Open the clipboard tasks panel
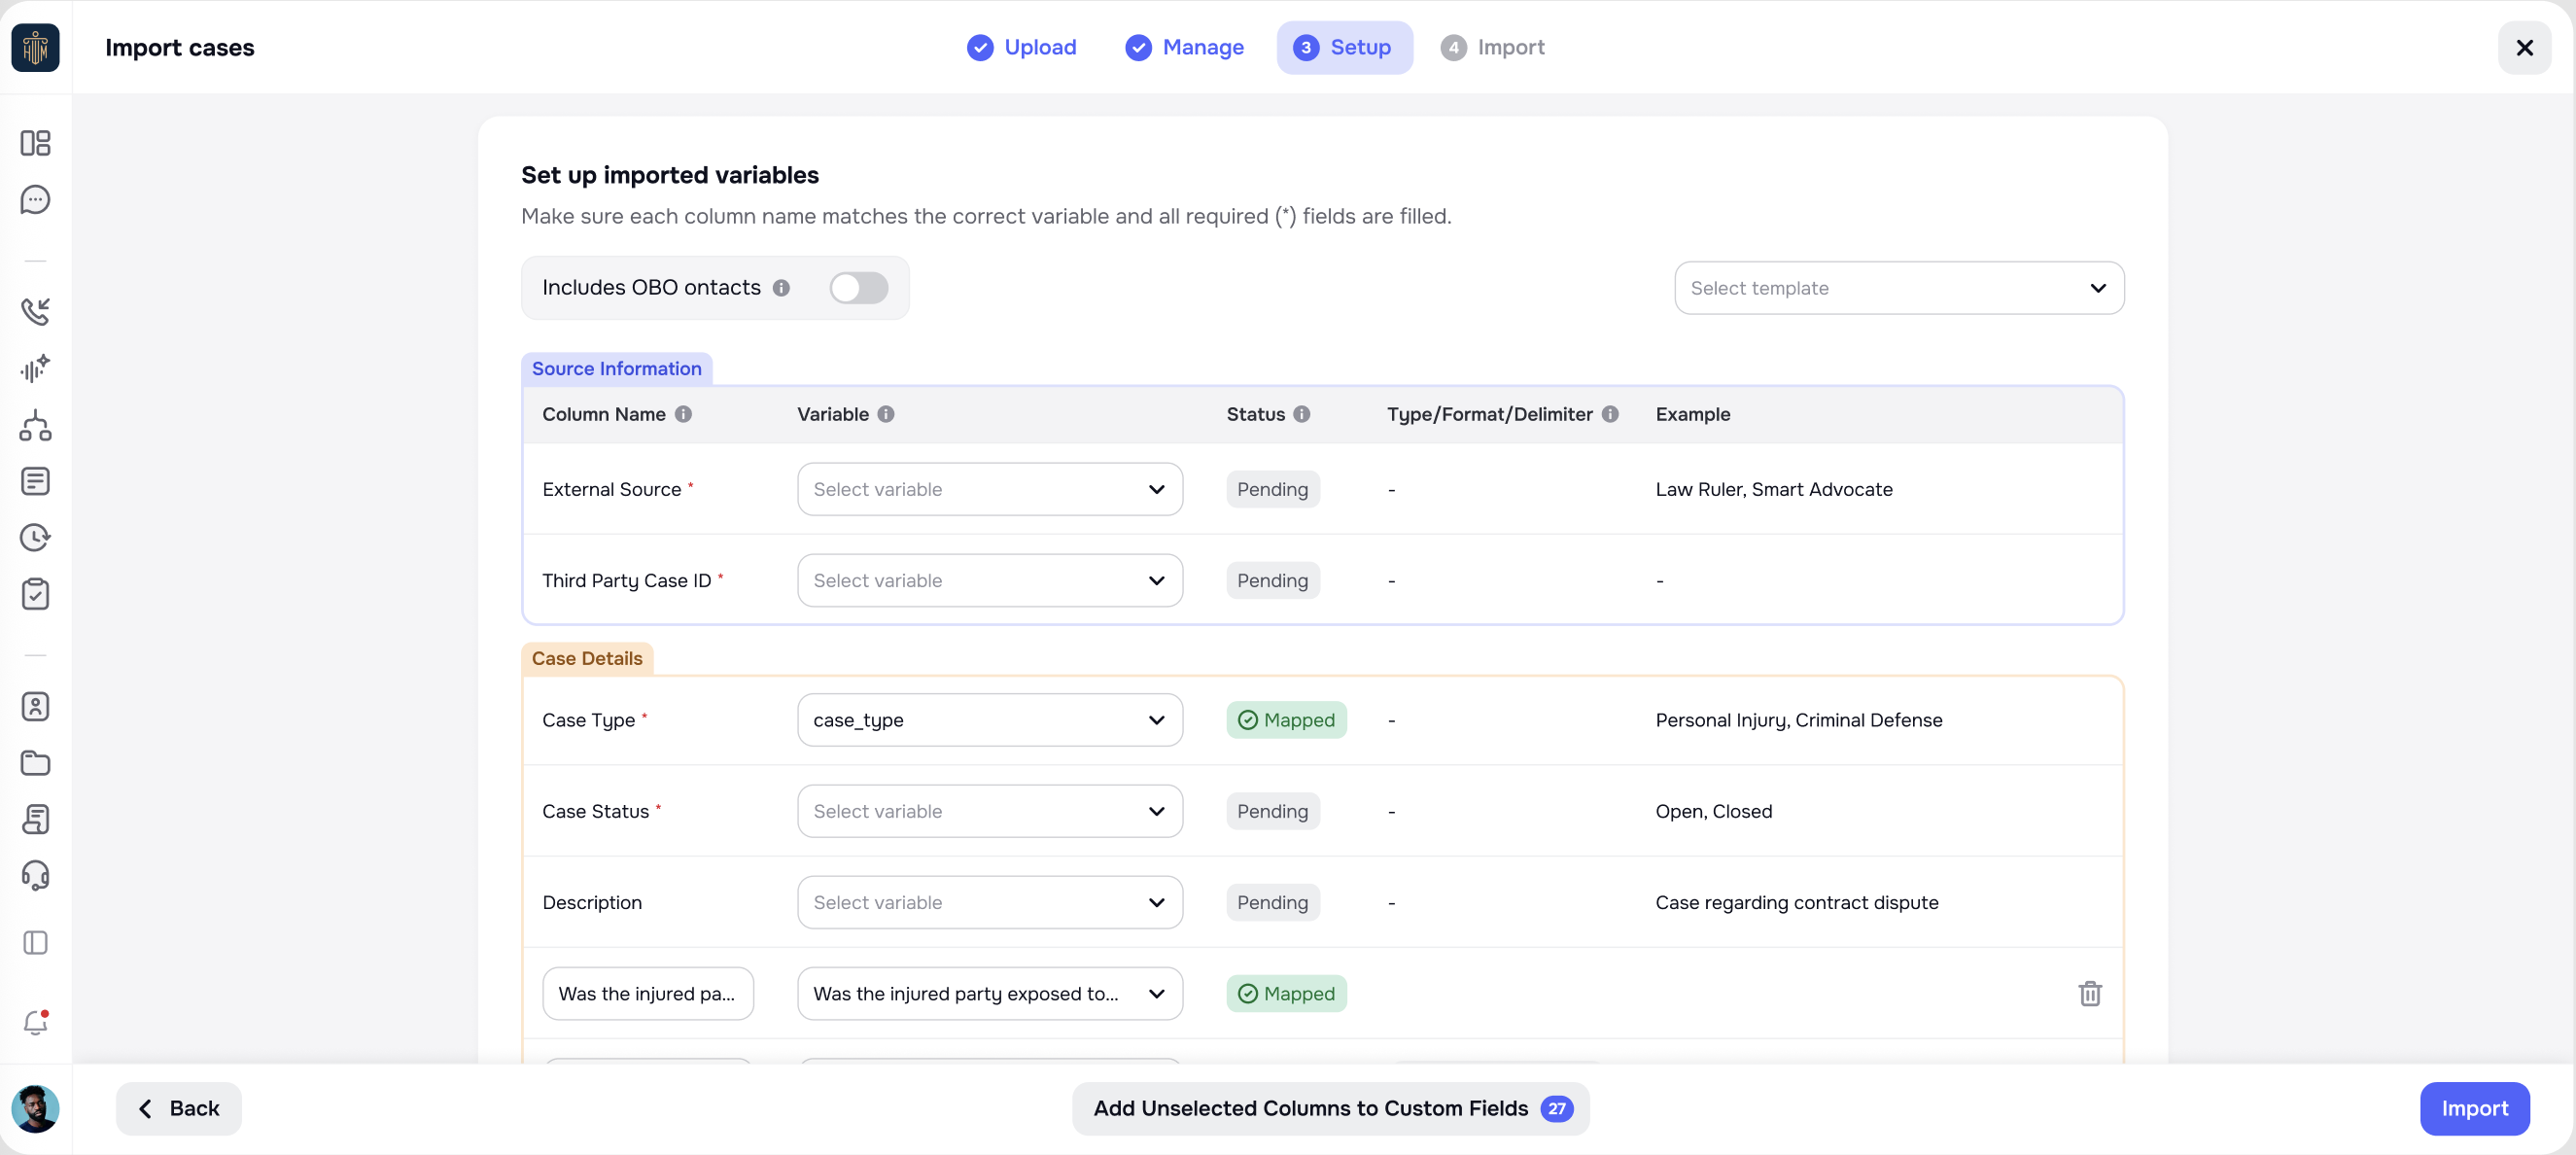 click(36, 594)
